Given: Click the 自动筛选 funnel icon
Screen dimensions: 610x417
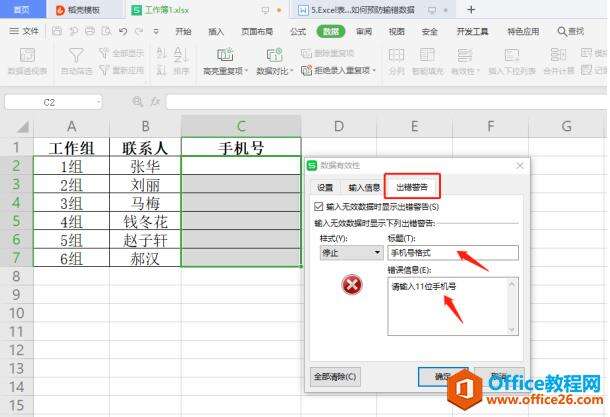Looking at the screenshot, I should [76, 55].
